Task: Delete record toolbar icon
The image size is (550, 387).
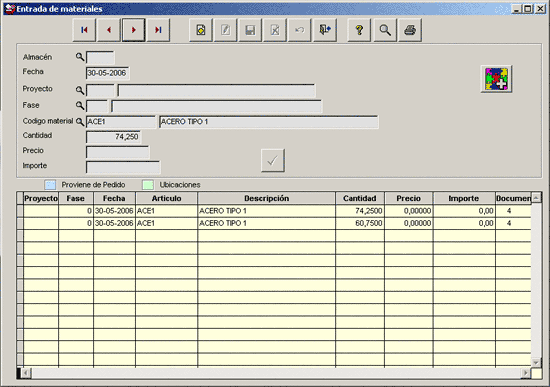Action: [x=275, y=30]
